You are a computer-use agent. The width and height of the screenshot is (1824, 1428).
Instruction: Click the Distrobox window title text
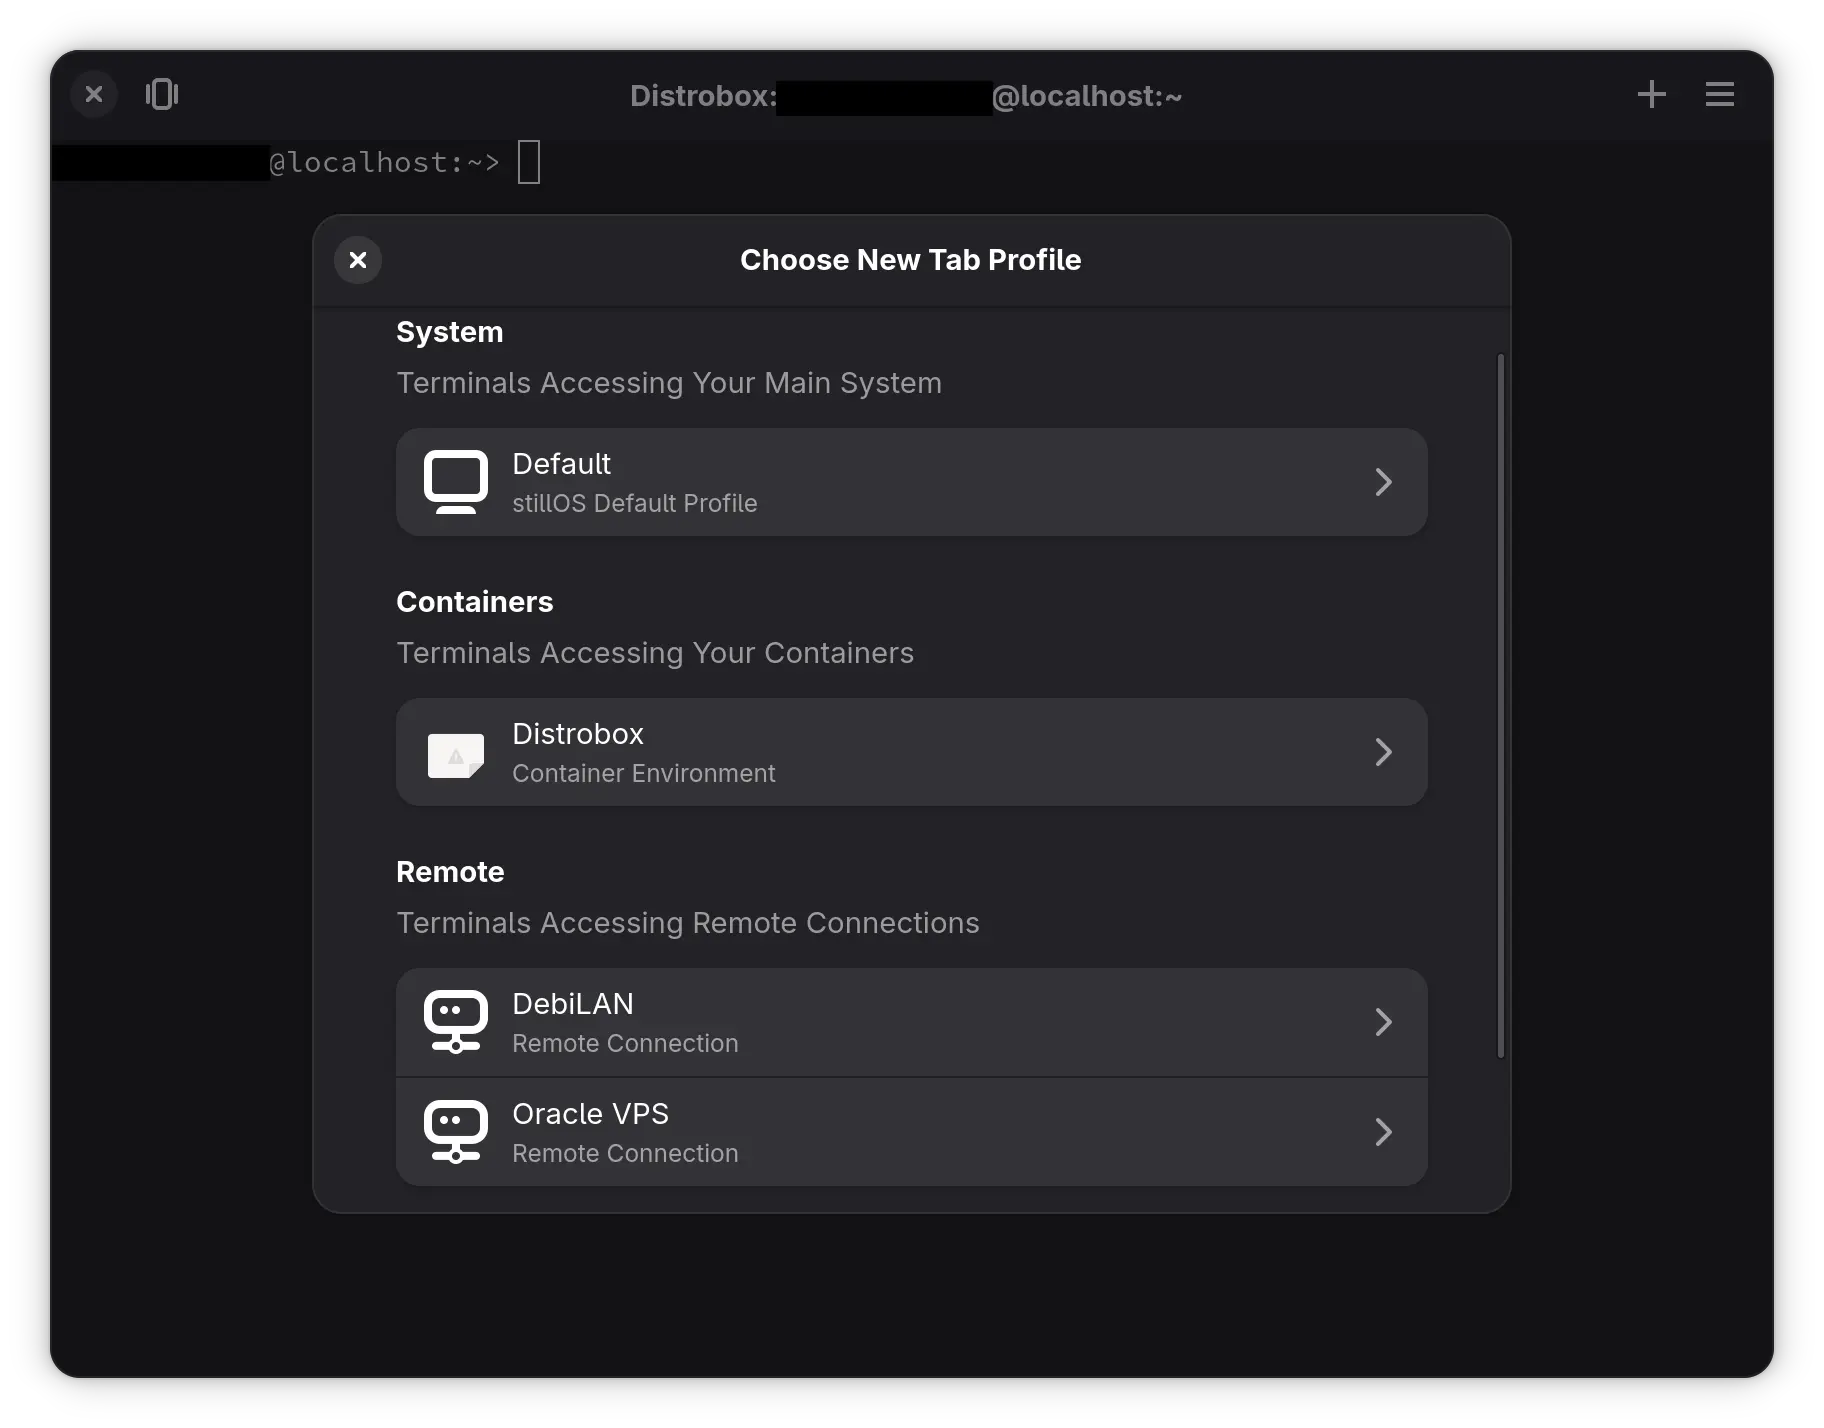coord(704,96)
